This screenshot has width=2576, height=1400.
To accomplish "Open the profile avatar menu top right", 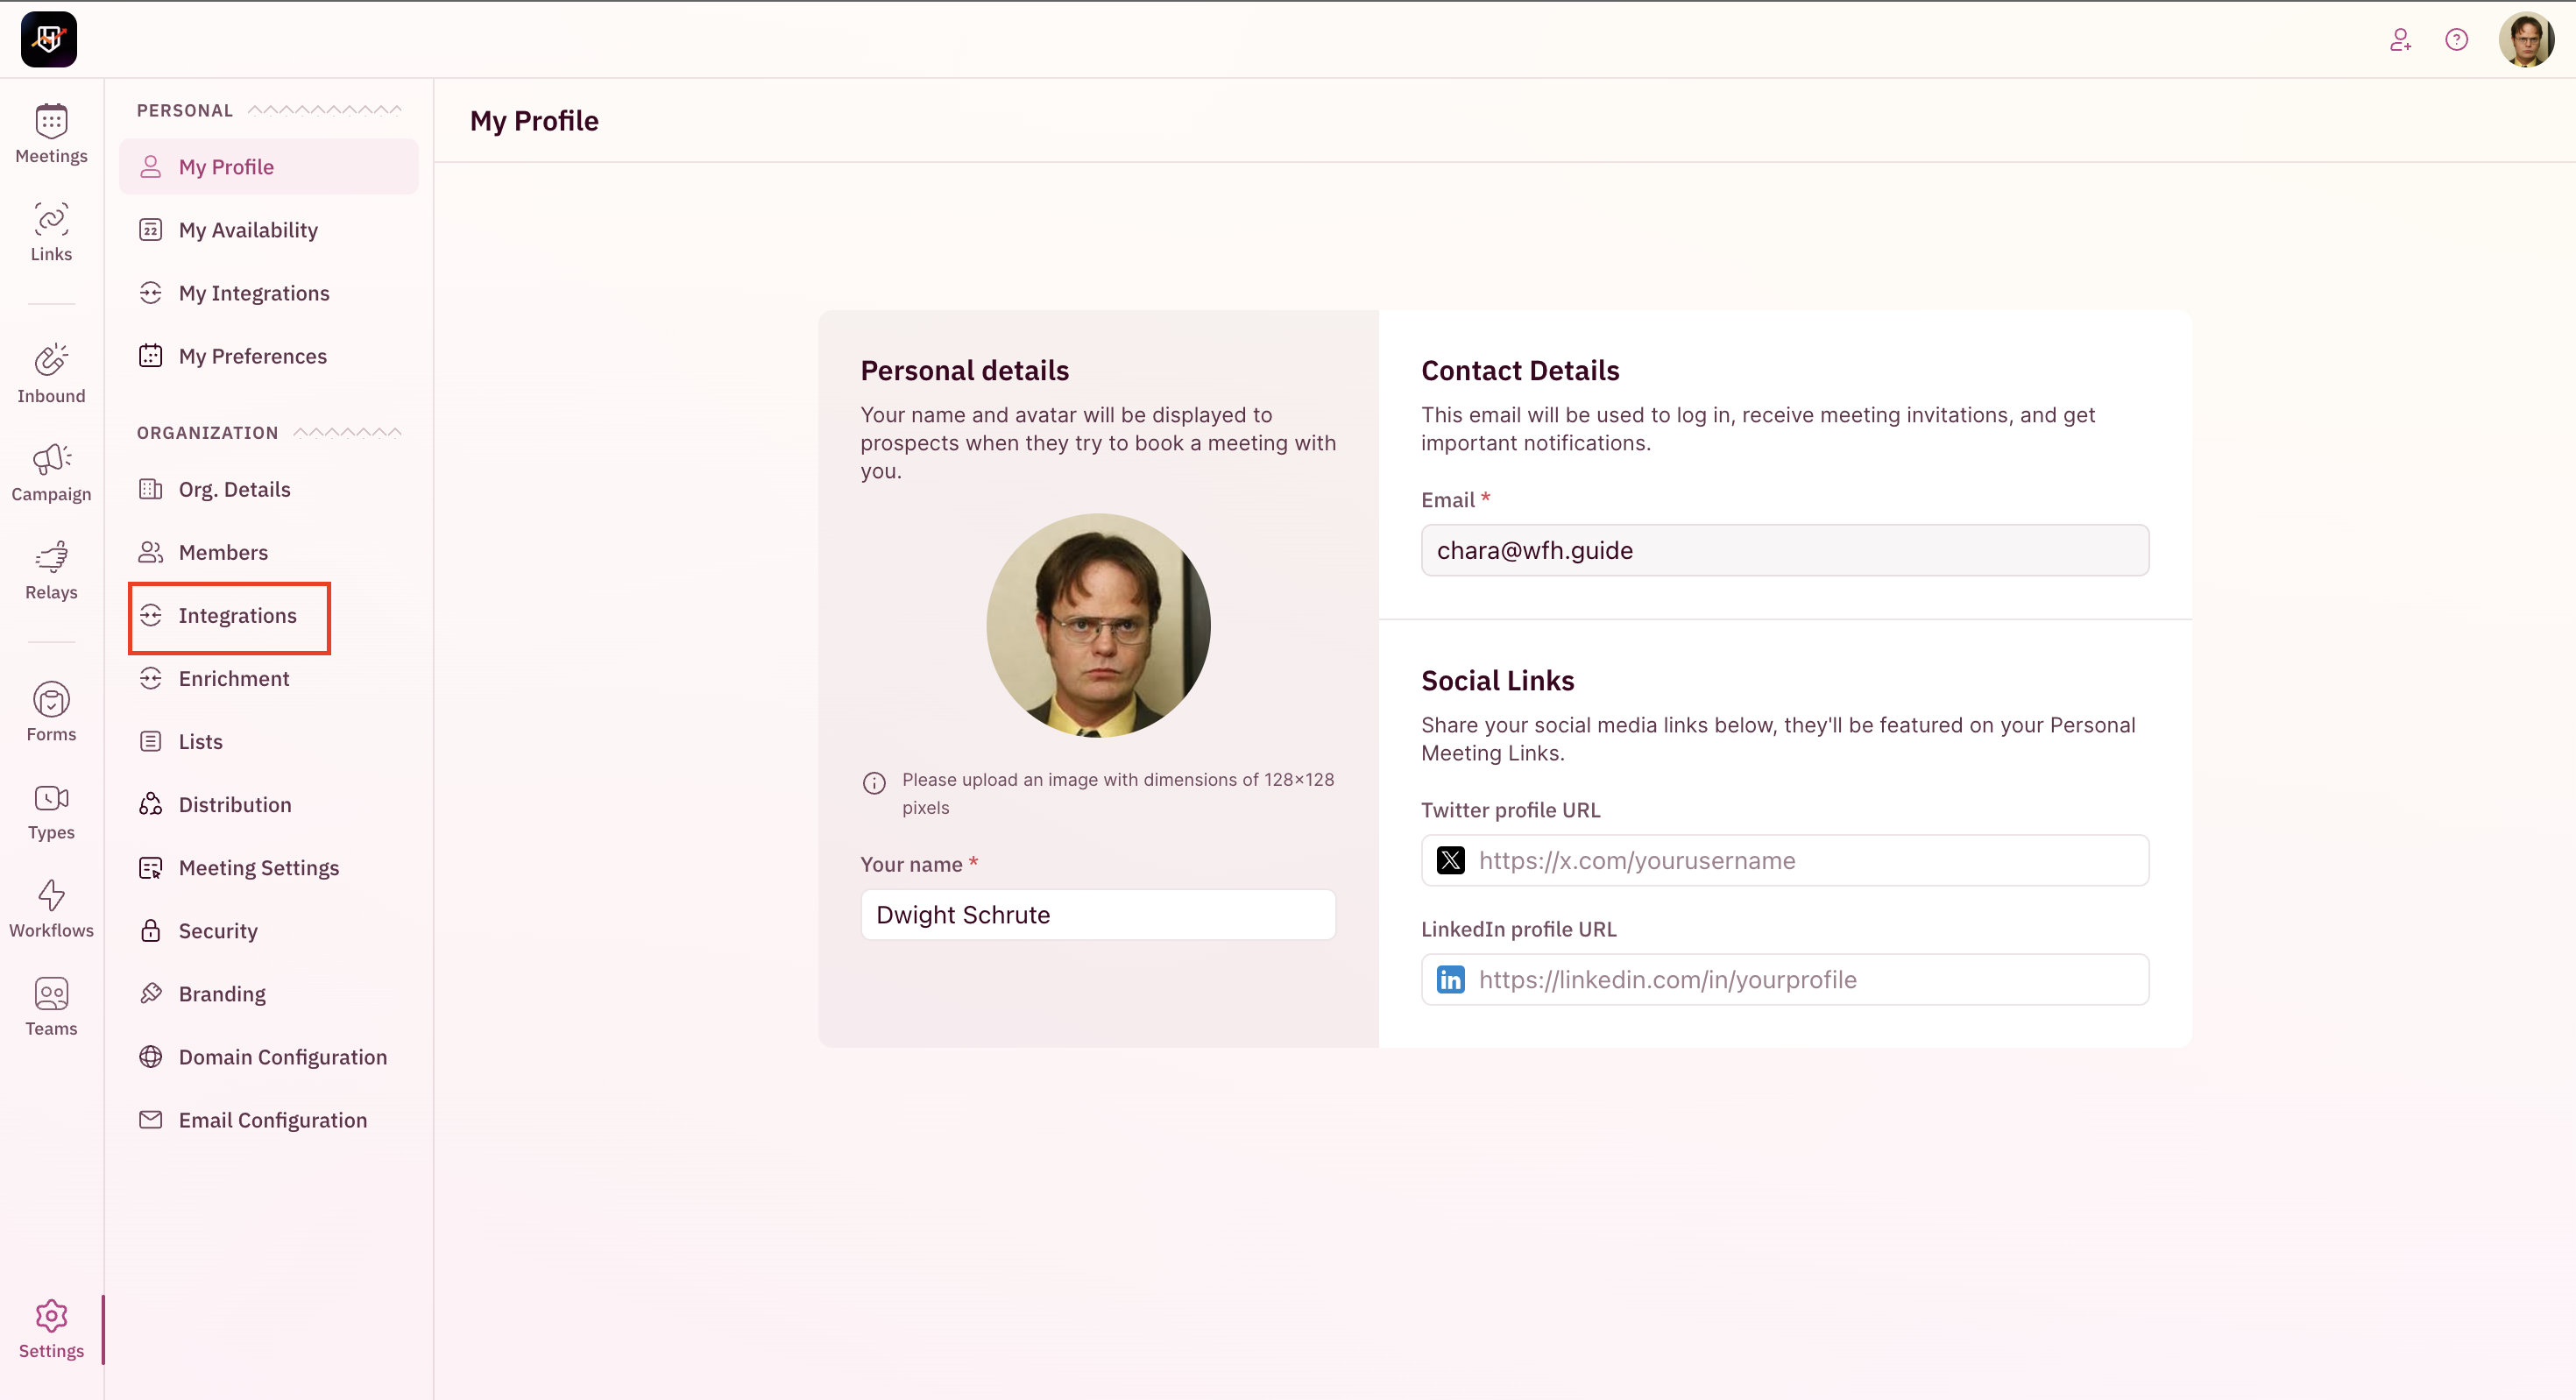I will (x=2526, y=39).
